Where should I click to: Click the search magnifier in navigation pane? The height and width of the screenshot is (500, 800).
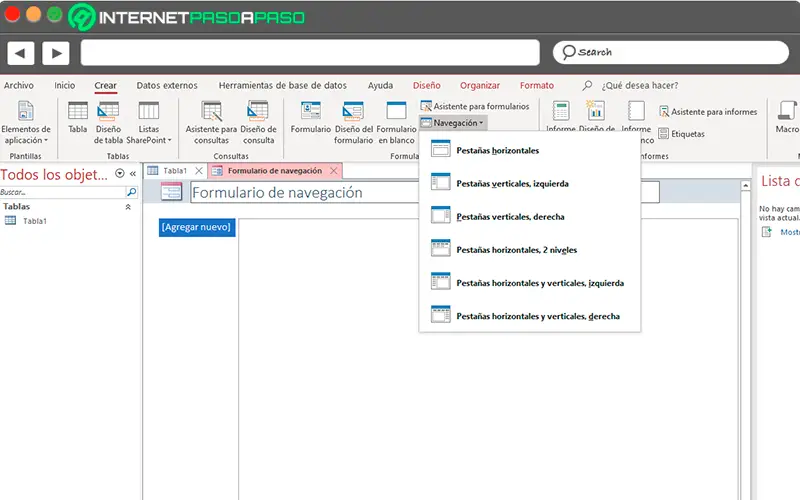click(131, 192)
